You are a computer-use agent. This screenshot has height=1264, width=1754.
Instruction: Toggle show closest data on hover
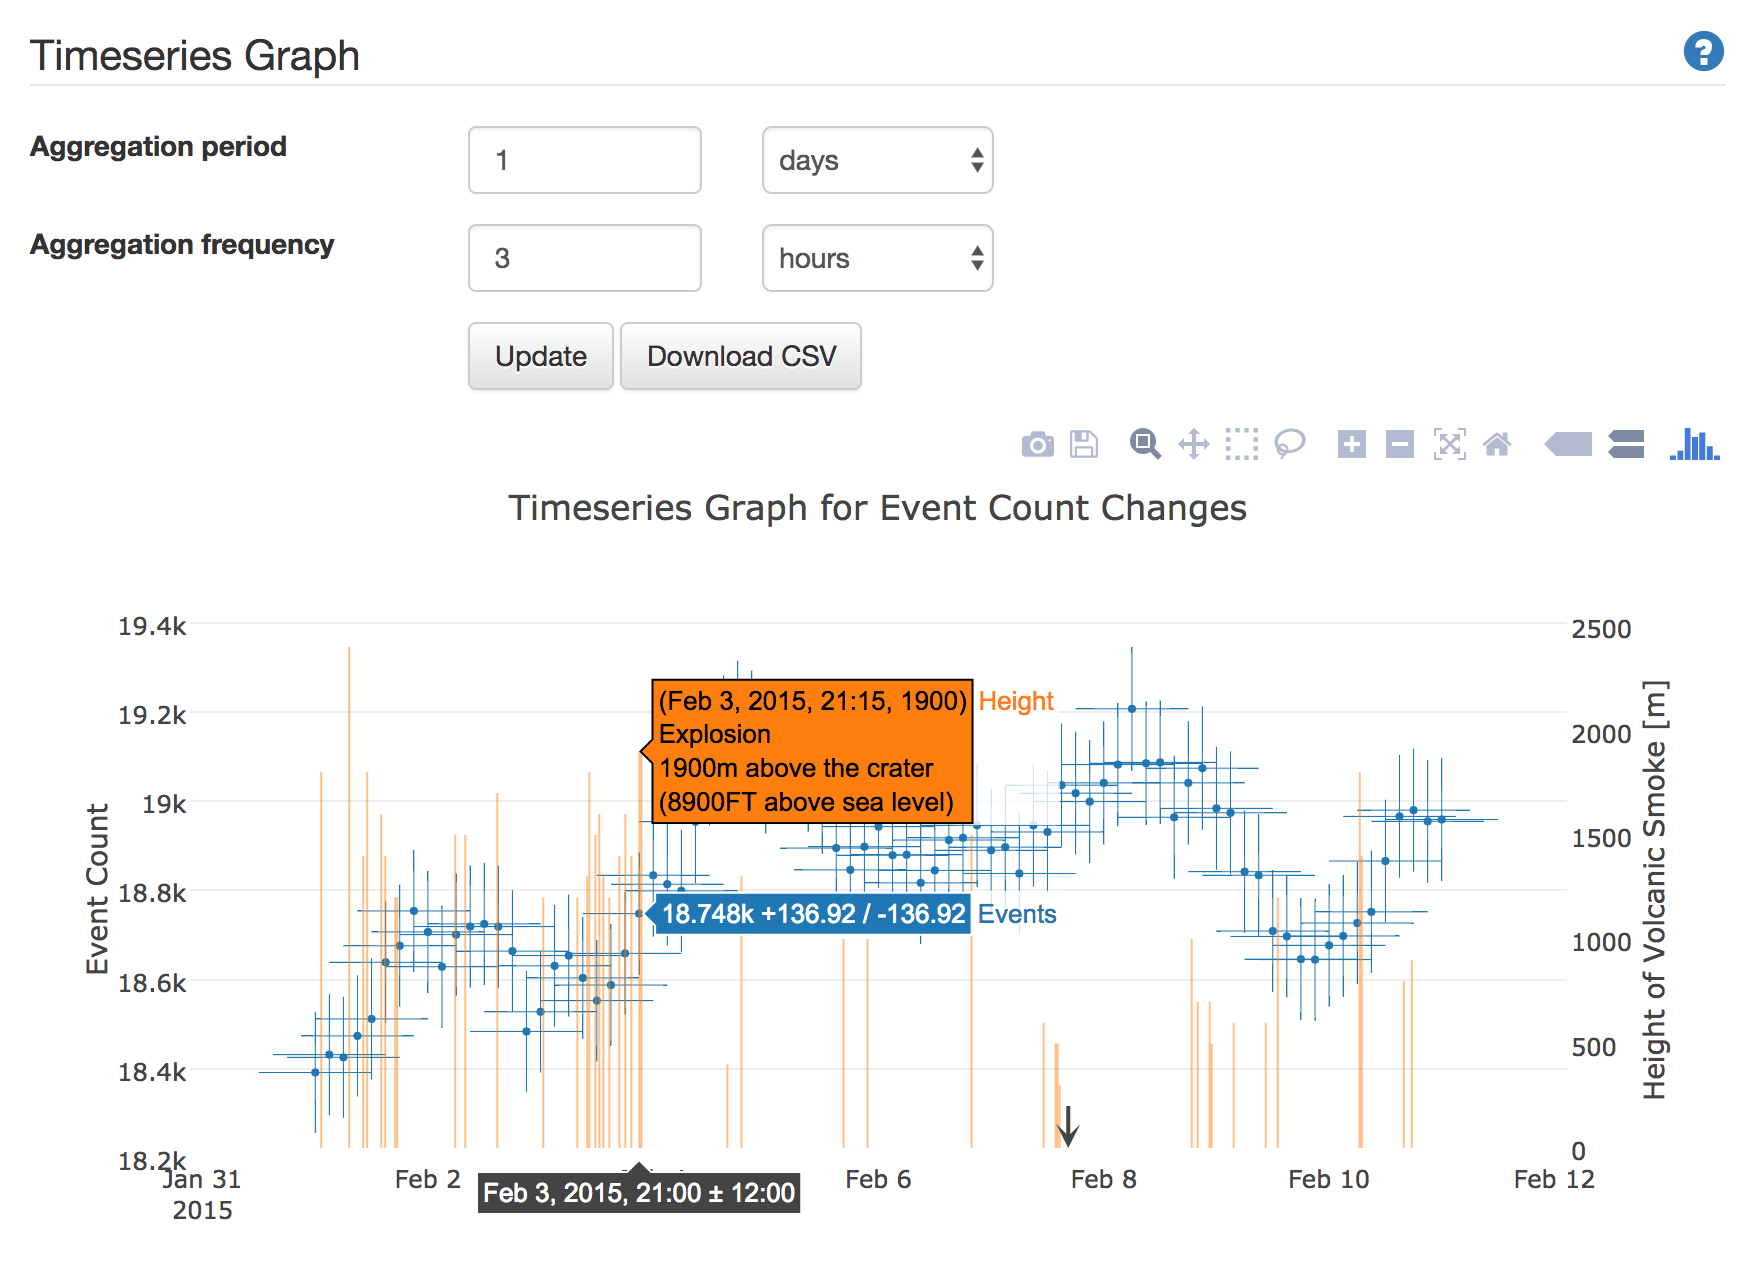point(1568,444)
